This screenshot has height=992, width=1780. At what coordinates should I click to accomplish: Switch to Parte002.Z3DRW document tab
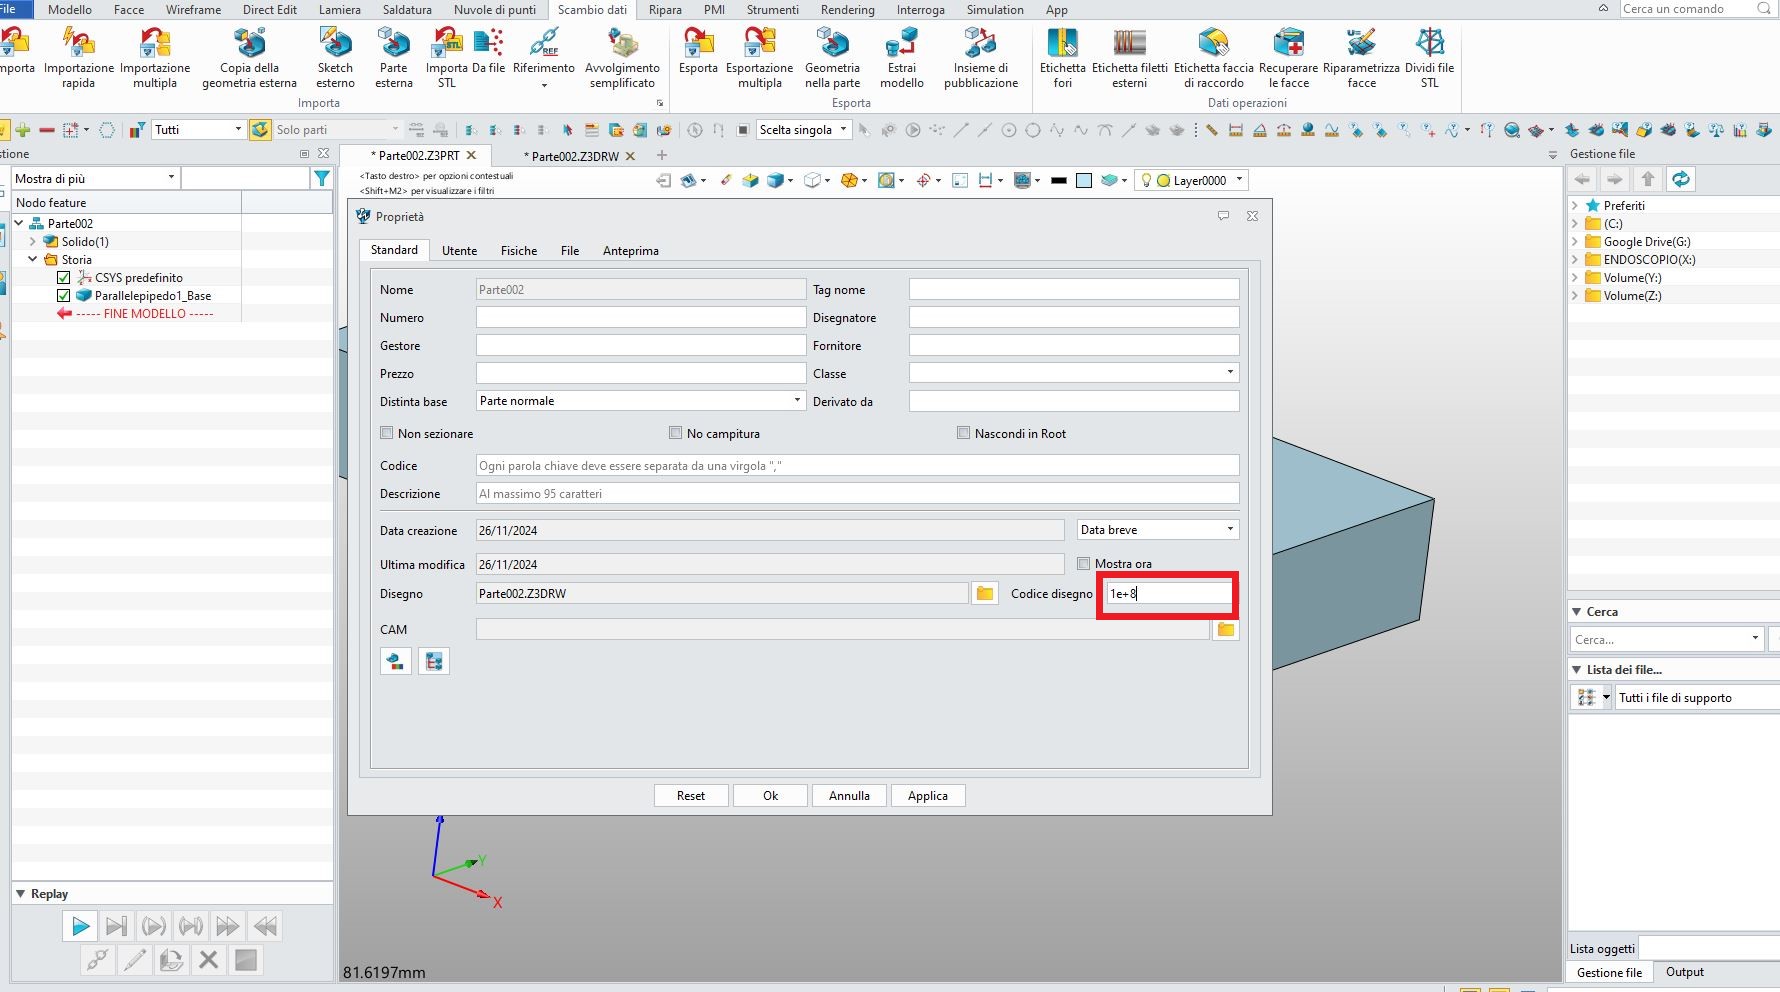[x=575, y=156]
